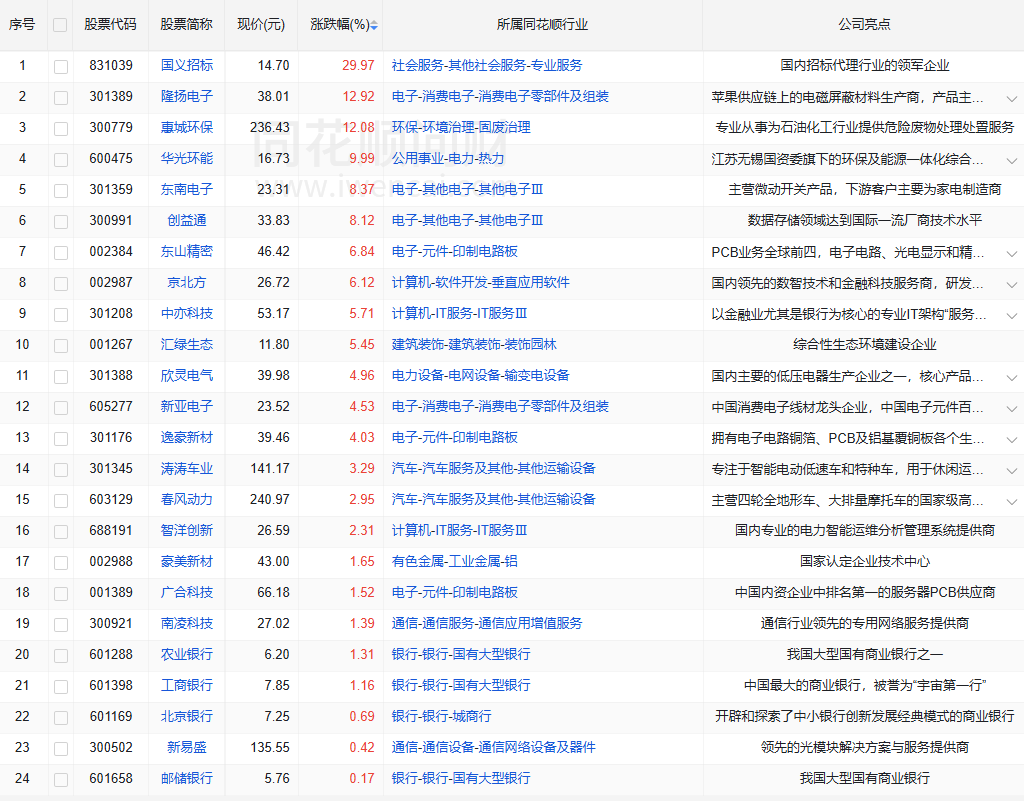The image size is (1024, 801).
Task: Tick the checkbox for 农业银行
Action: [x=61, y=655]
